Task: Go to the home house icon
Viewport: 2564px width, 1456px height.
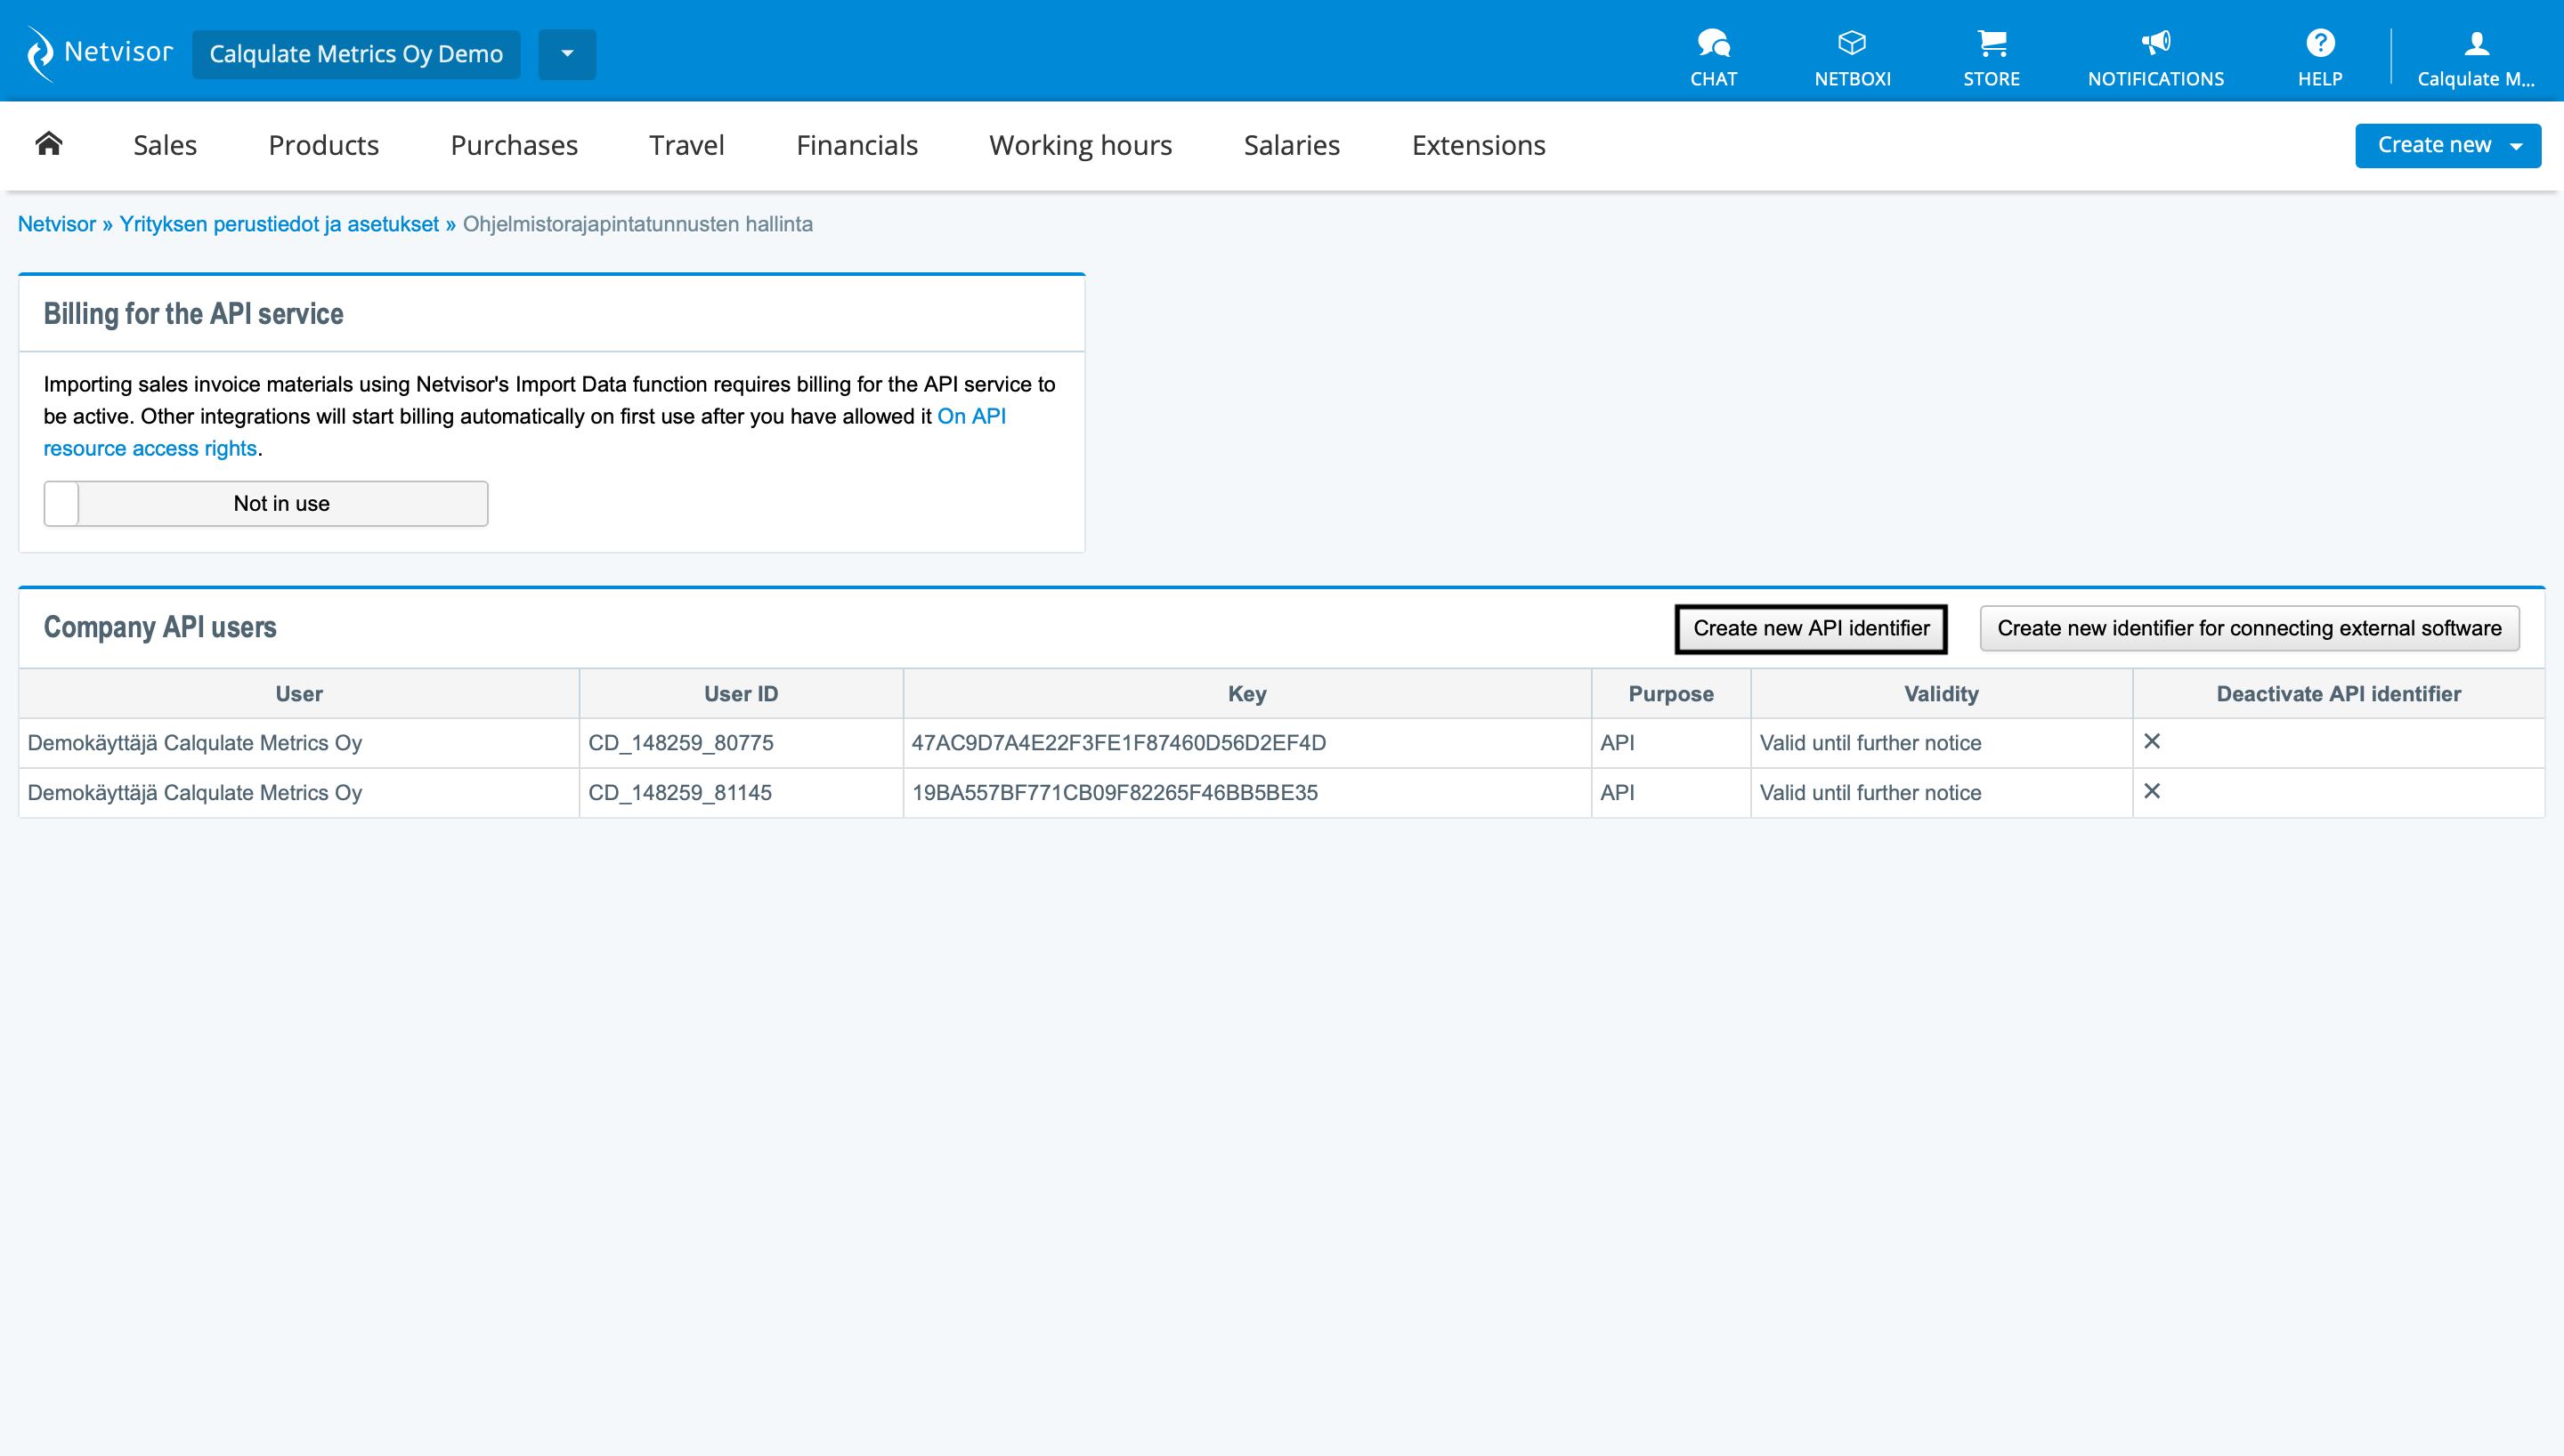Action: tap(49, 144)
